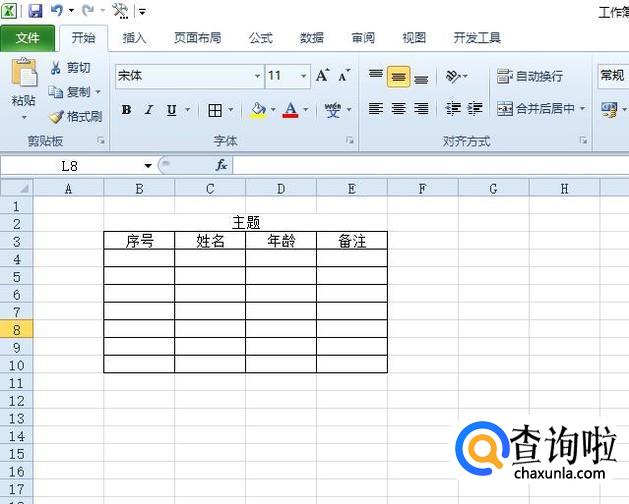The image size is (629, 504).
Task: Click the Cut scissors icon
Action: click(55, 67)
